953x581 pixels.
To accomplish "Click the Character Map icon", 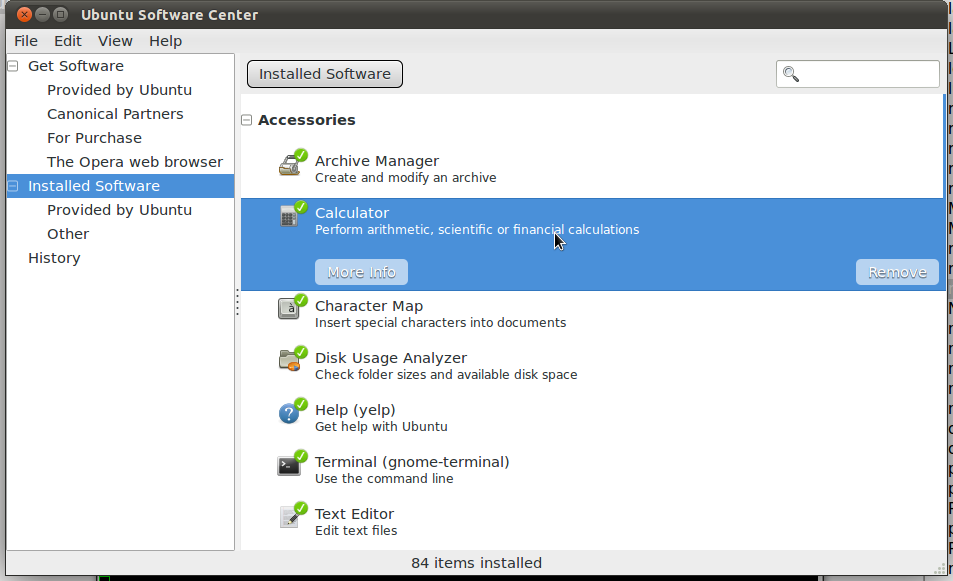I will 291,309.
